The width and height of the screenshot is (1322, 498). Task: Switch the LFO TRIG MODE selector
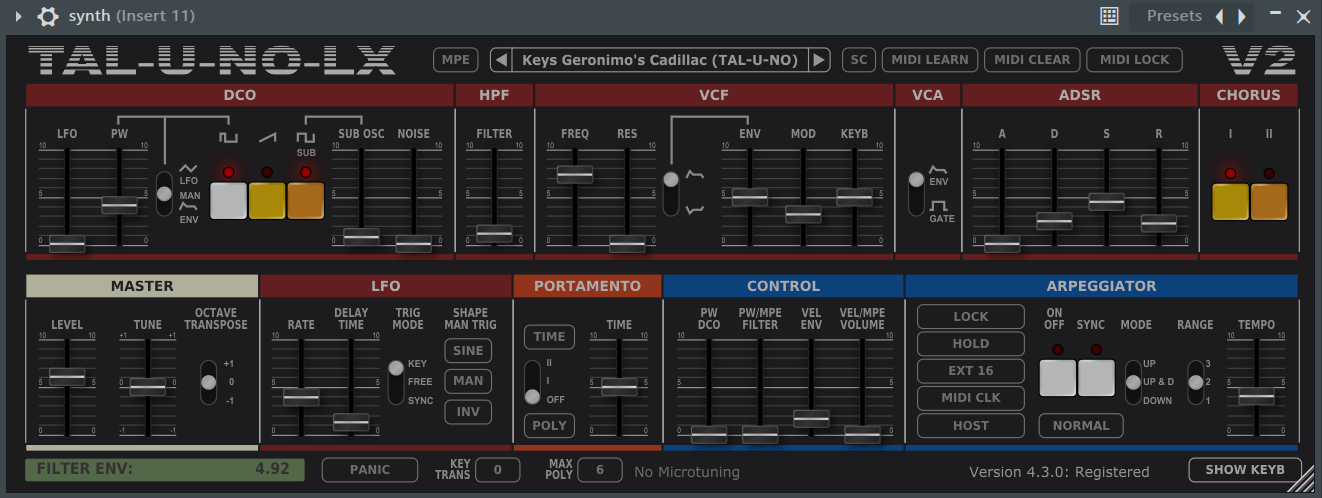[x=396, y=382]
